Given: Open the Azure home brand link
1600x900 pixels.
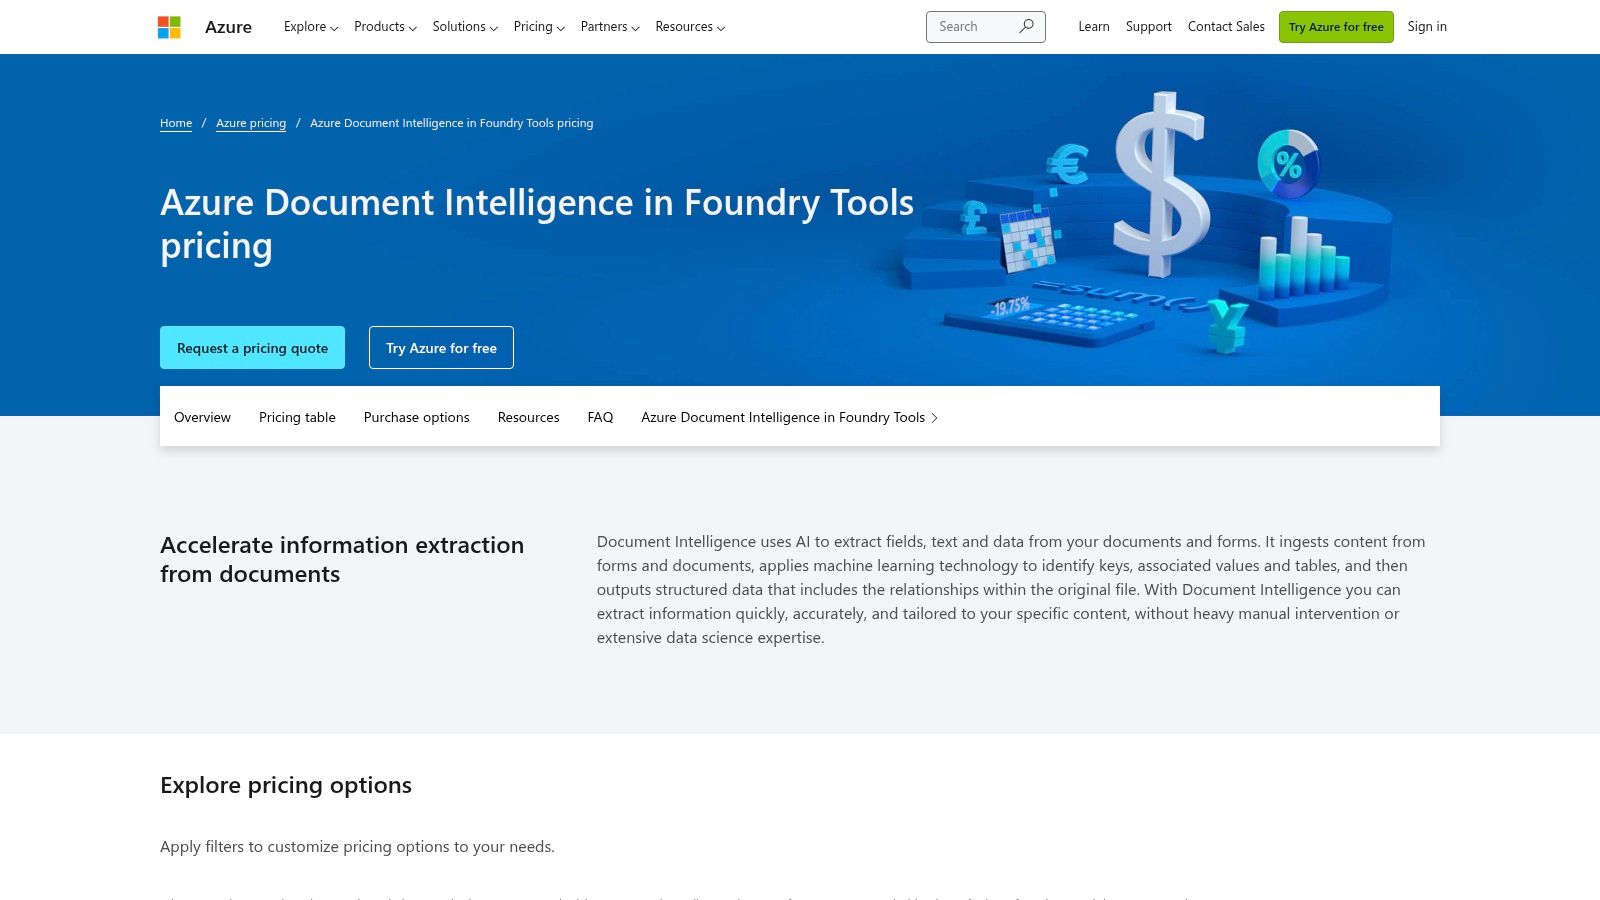Looking at the screenshot, I should 228,27.
